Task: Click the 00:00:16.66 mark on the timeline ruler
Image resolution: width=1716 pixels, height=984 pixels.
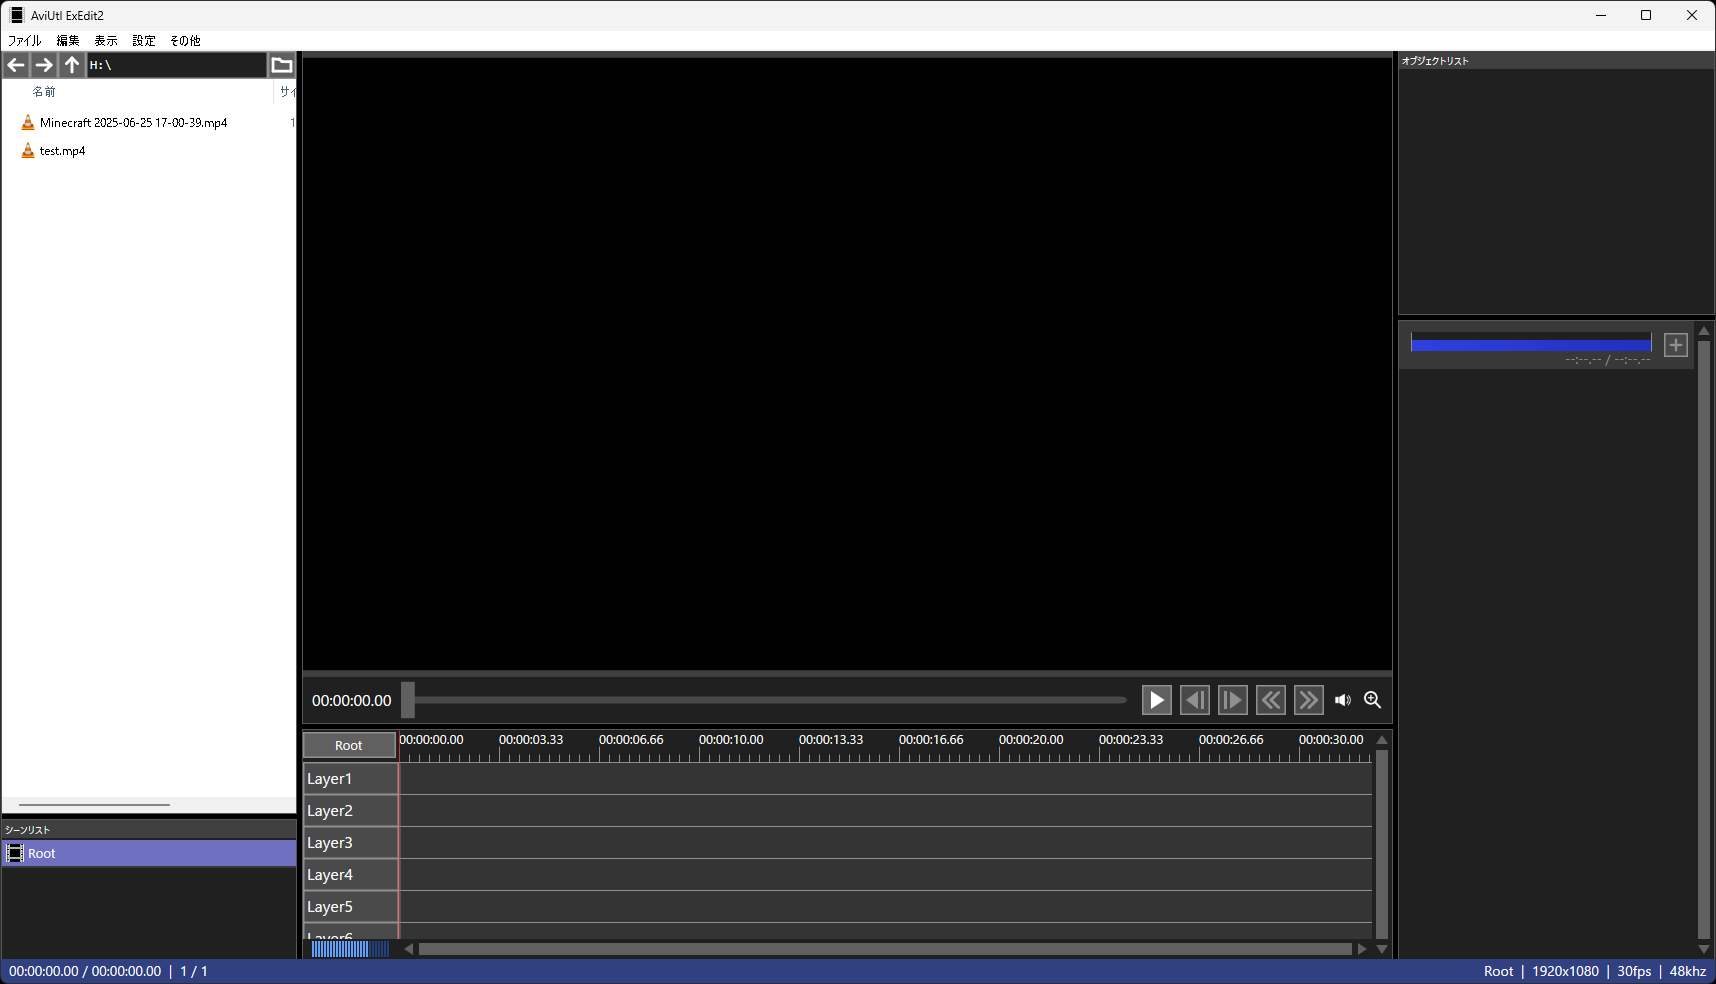Action: coord(931,740)
